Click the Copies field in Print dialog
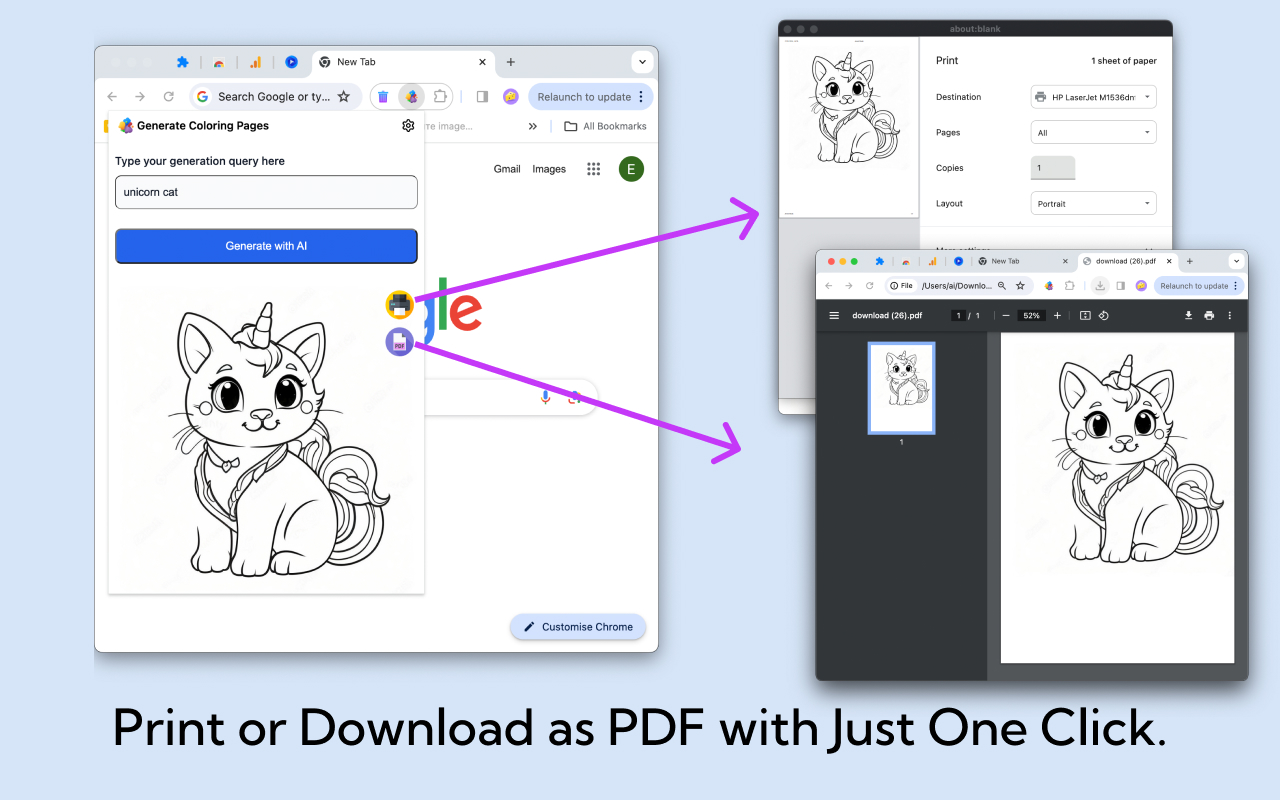The width and height of the screenshot is (1280, 800). tap(1053, 168)
